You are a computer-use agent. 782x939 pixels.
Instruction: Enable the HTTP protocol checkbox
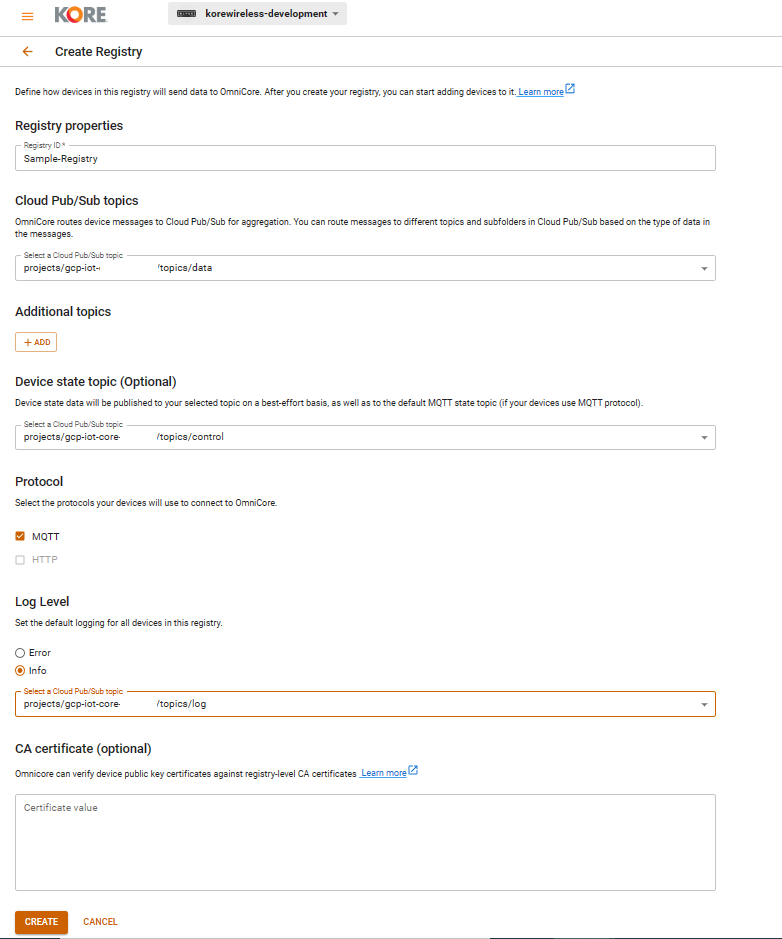click(19, 559)
